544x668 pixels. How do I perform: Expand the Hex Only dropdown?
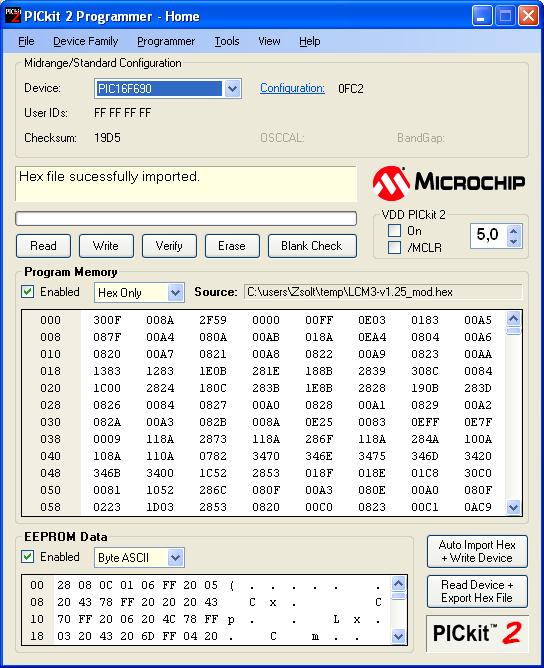[175, 293]
